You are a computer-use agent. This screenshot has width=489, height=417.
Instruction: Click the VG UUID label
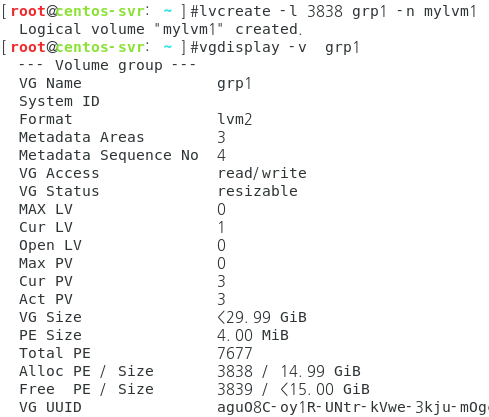click(x=50, y=407)
